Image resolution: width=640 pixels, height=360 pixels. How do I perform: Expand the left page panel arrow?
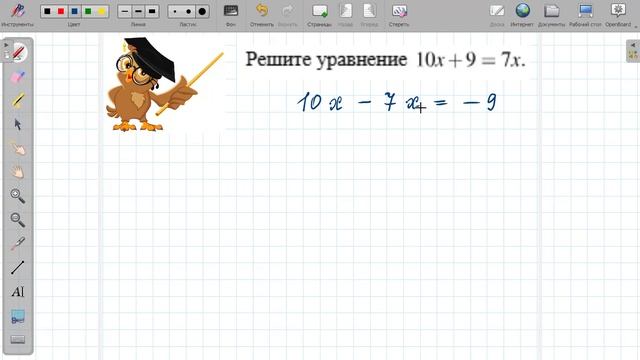tap(6, 45)
